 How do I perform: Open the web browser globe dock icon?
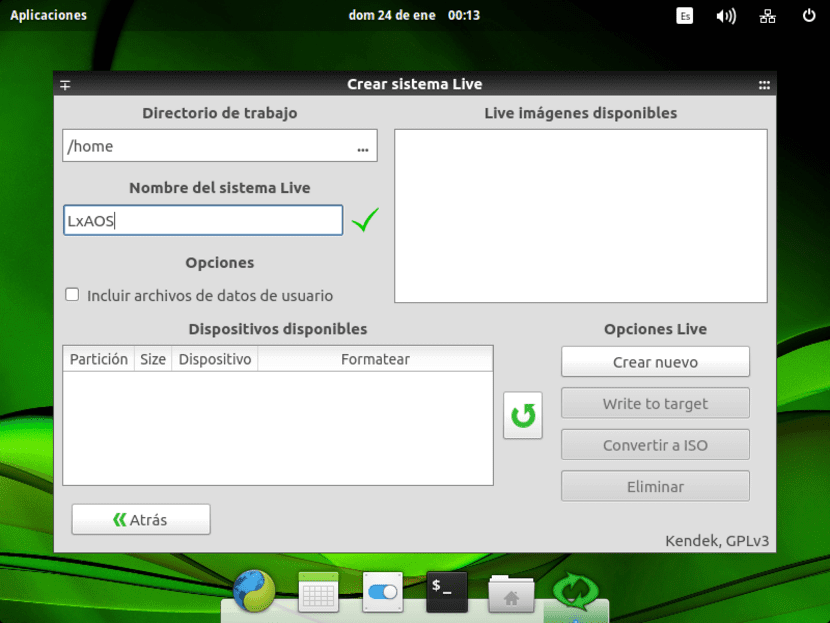coord(254,591)
